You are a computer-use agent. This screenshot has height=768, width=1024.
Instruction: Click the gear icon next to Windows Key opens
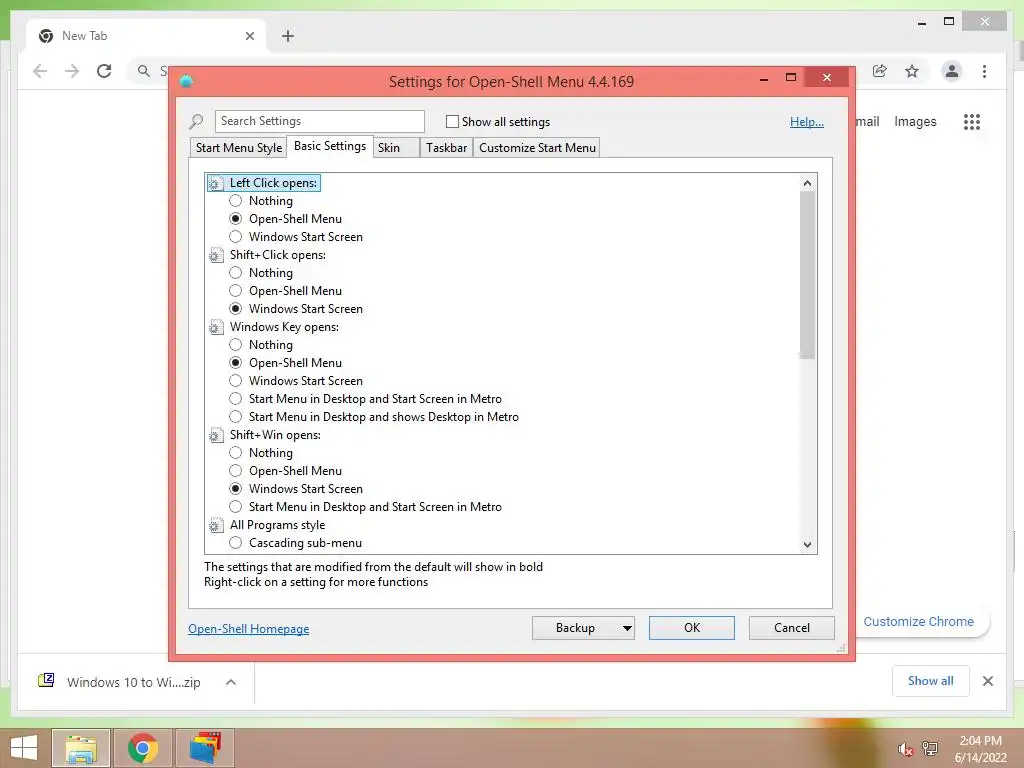click(216, 327)
